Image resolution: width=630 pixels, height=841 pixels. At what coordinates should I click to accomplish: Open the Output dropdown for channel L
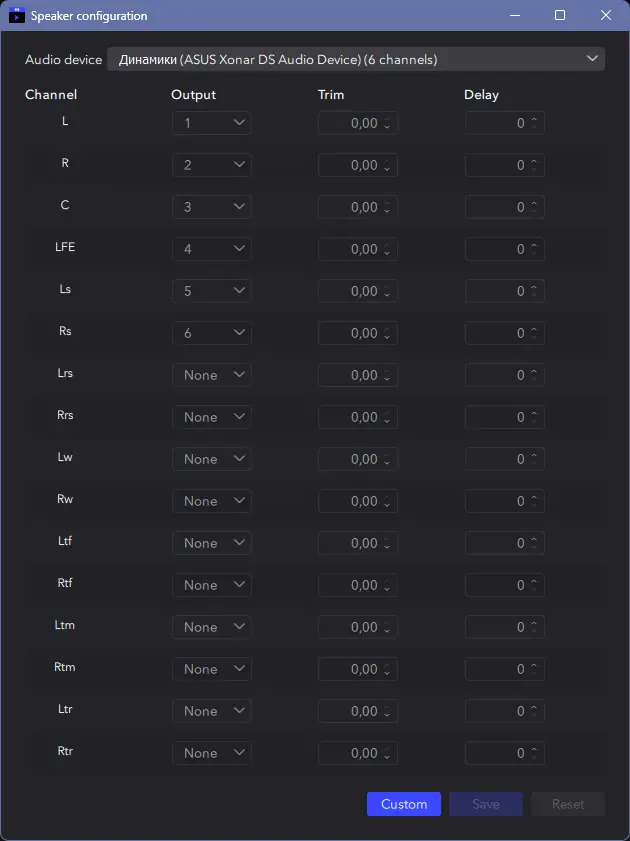tap(211, 123)
